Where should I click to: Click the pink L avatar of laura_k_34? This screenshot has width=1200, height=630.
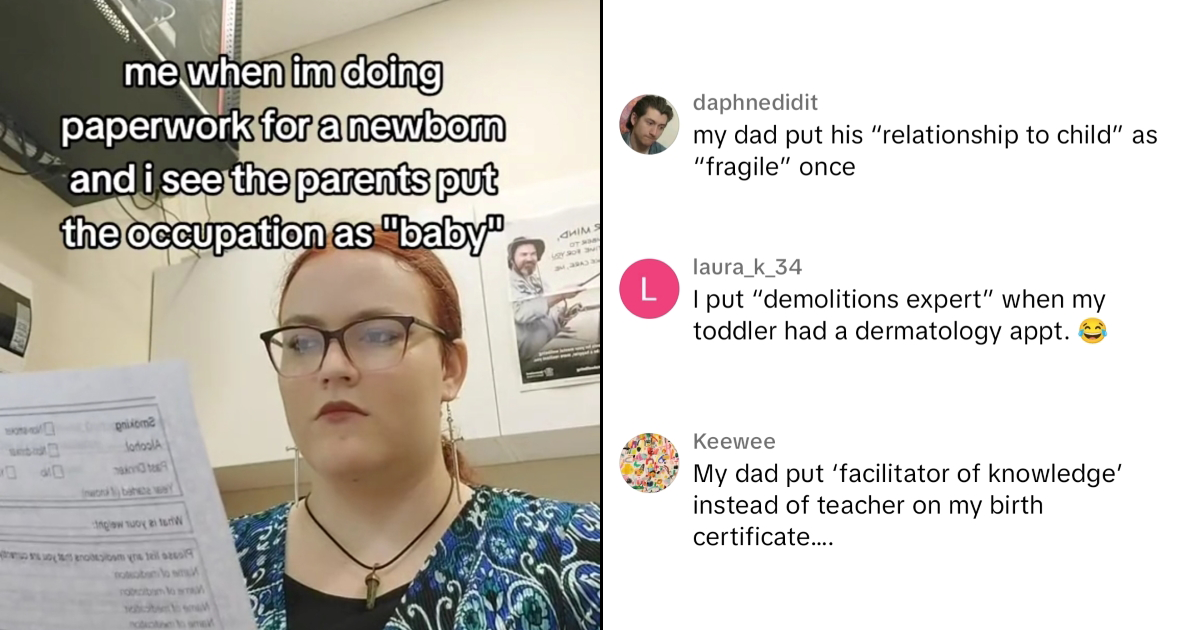click(649, 290)
